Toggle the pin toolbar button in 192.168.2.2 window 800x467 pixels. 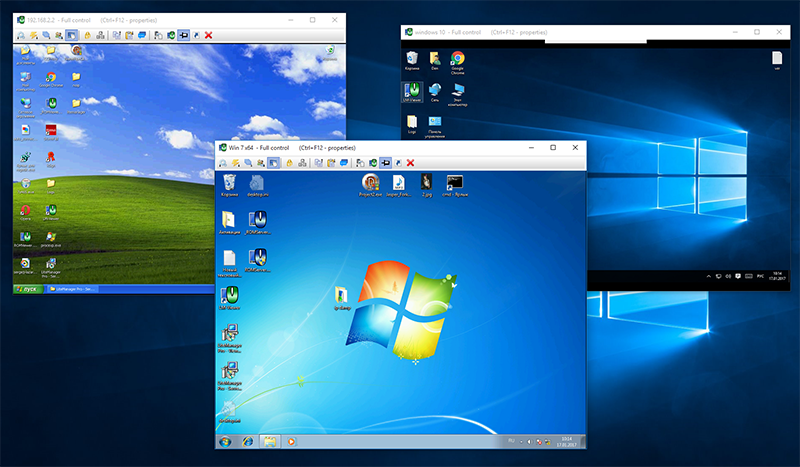(183, 35)
